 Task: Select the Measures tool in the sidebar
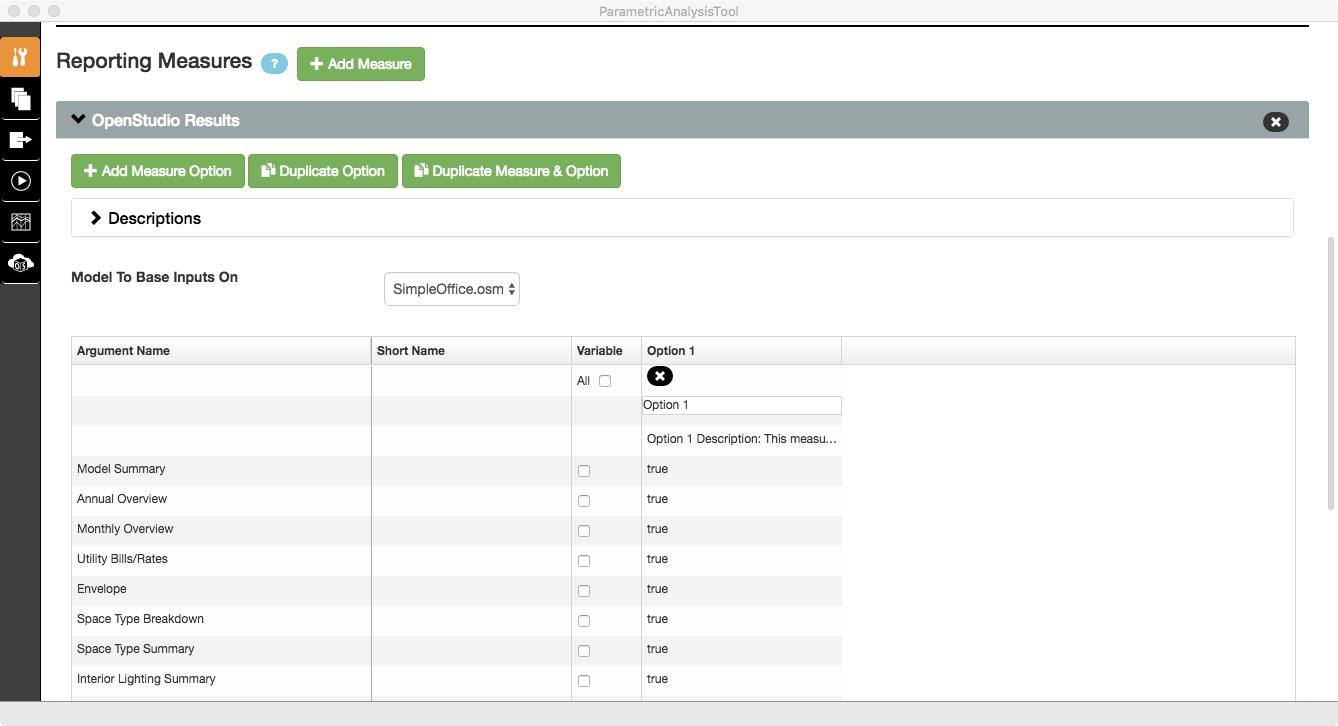point(20,57)
